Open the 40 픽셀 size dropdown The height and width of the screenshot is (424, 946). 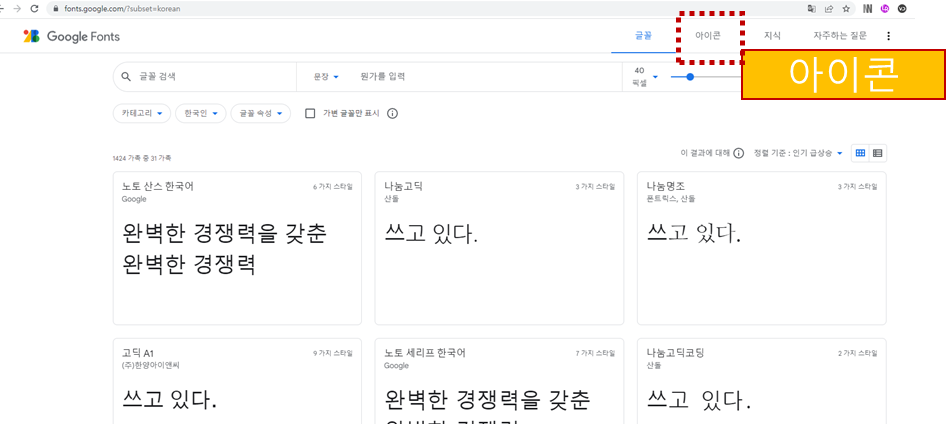click(x=646, y=77)
